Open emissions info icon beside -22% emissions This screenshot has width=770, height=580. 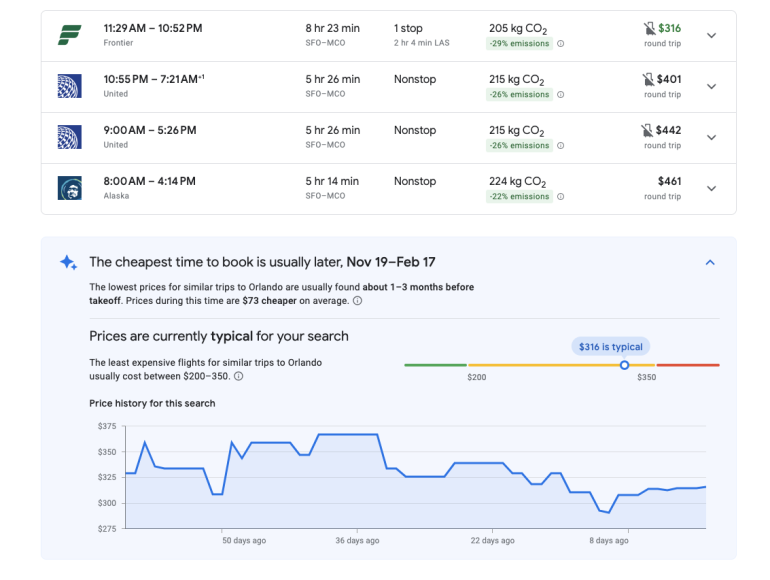coord(560,197)
